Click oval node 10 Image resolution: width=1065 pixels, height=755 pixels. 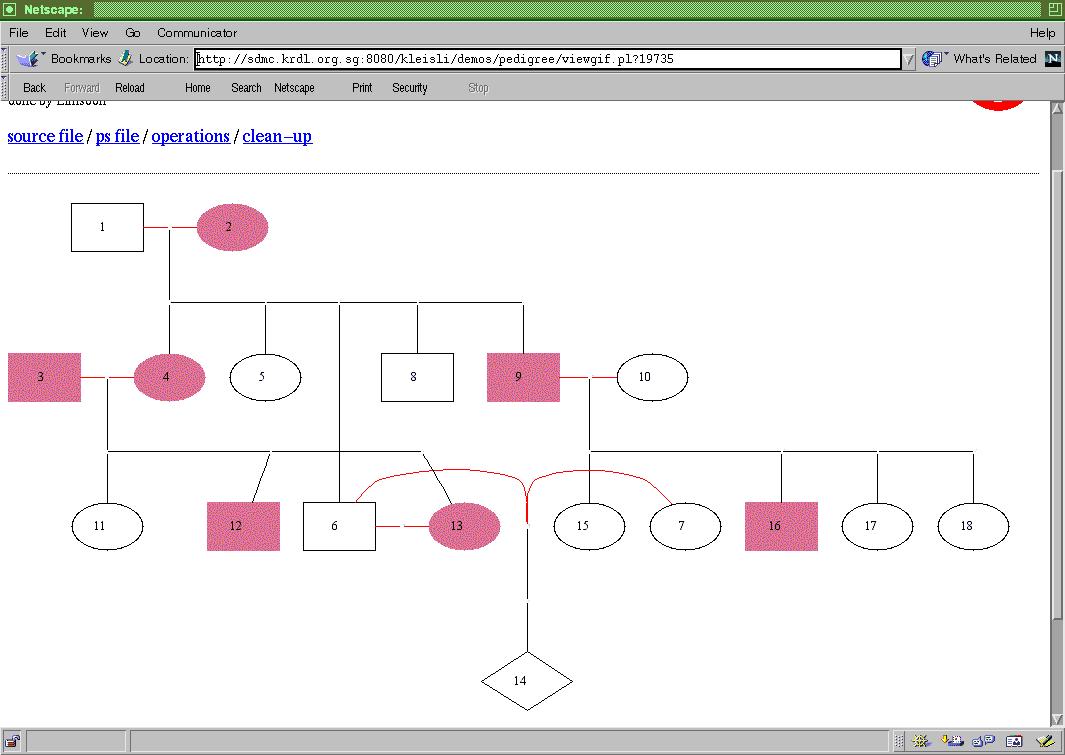pos(652,378)
